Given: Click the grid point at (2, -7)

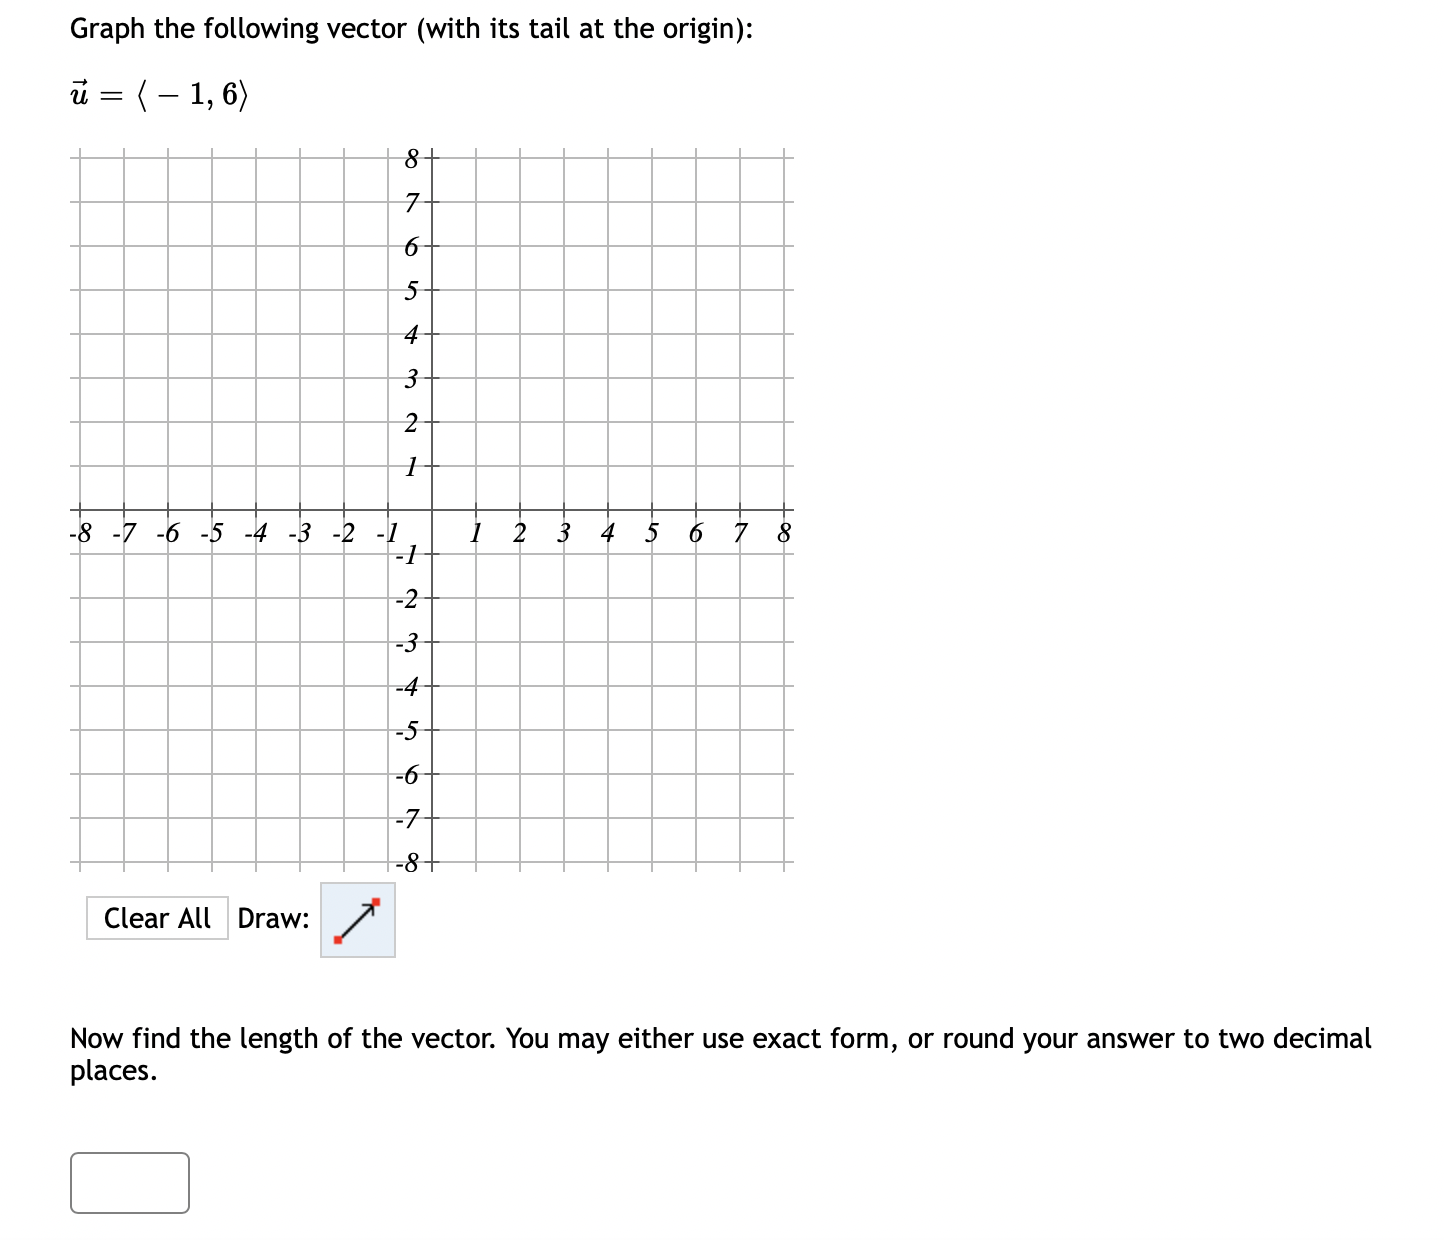Looking at the screenshot, I should tap(518, 816).
